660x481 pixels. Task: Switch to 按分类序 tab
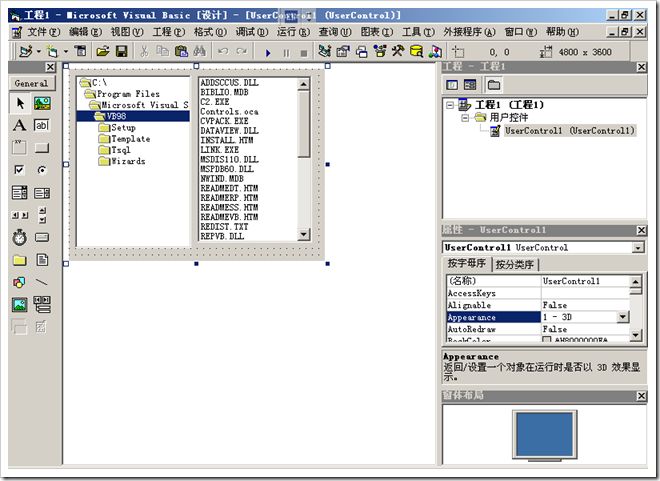pos(514,265)
